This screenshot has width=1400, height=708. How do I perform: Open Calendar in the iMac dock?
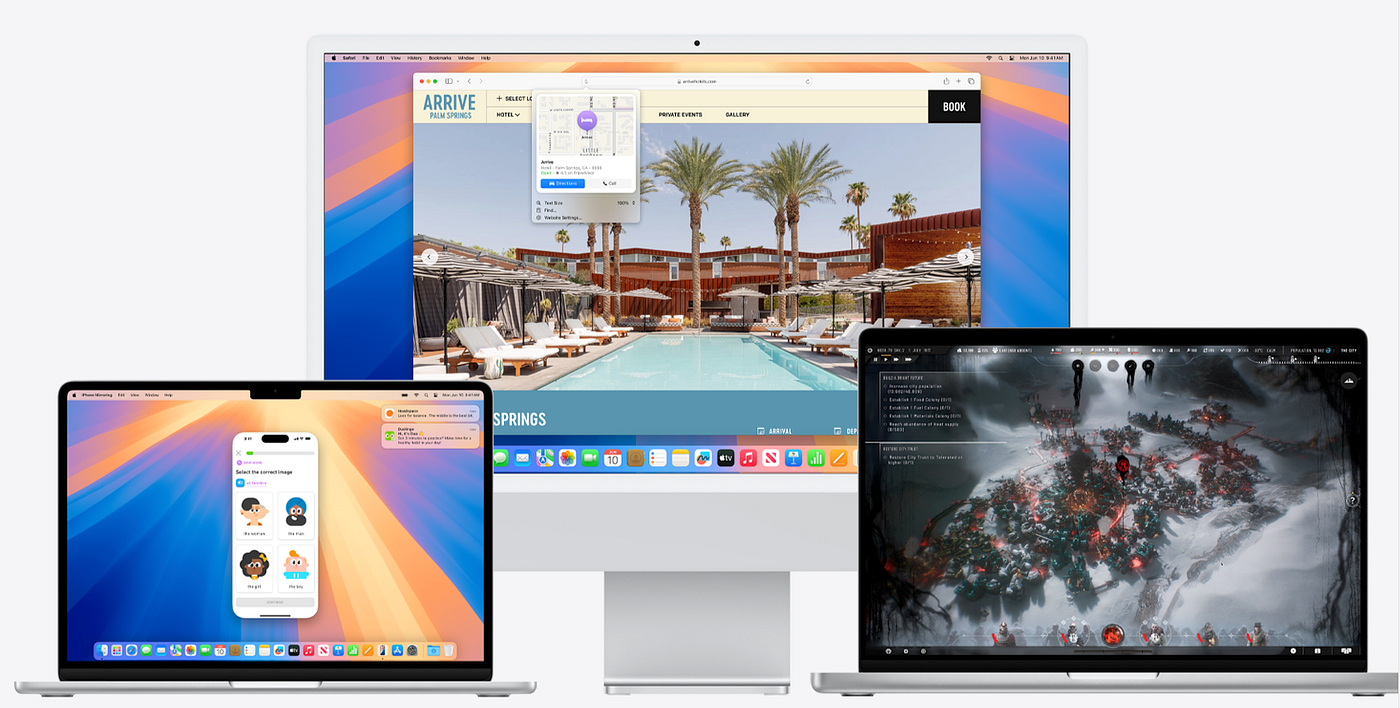point(613,458)
